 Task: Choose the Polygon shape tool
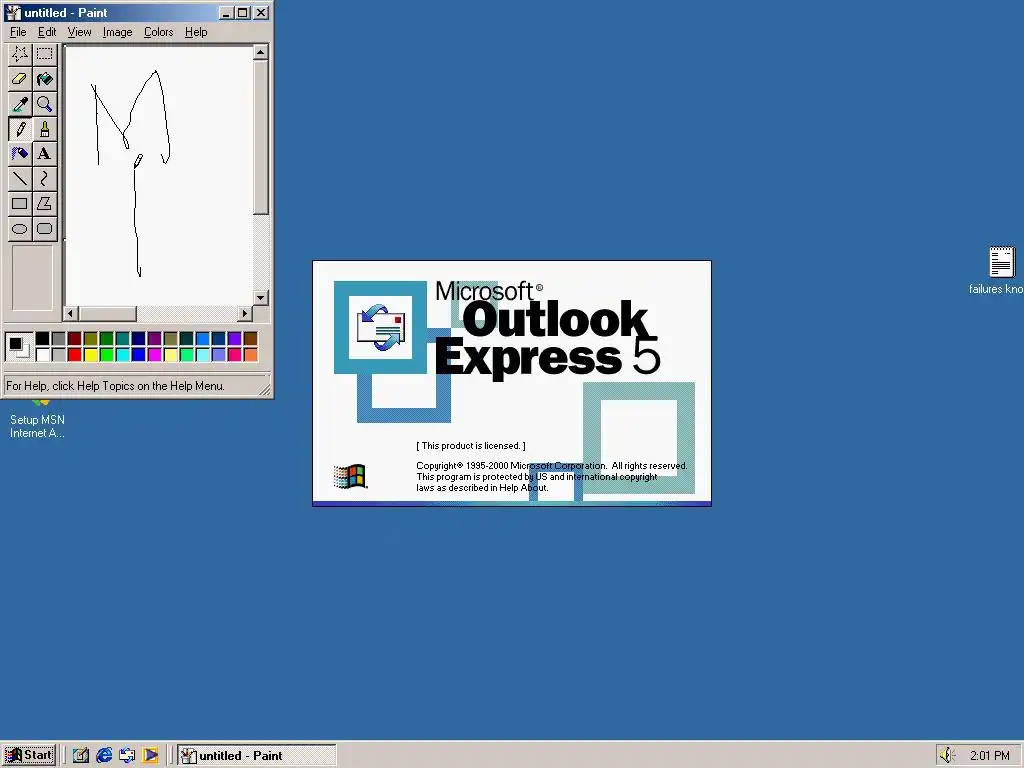pos(44,203)
